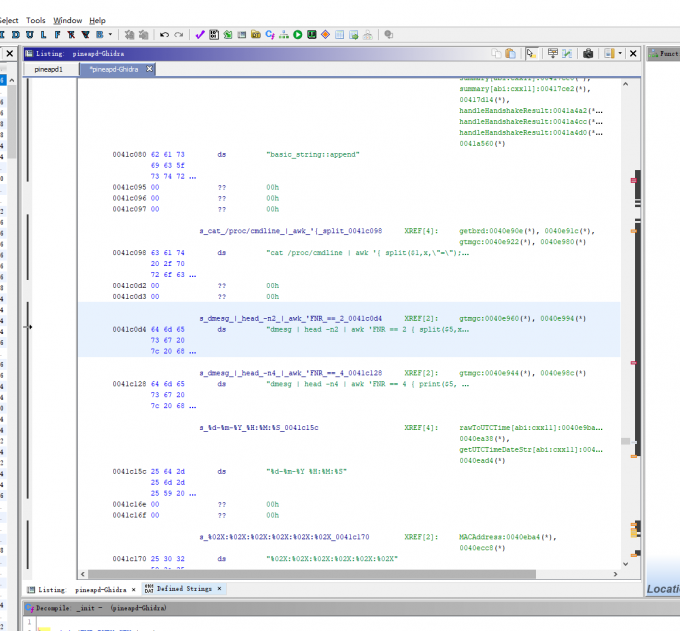The image size is (680, 631).
Task: Open the Help menu
Action: click(98, 20)
